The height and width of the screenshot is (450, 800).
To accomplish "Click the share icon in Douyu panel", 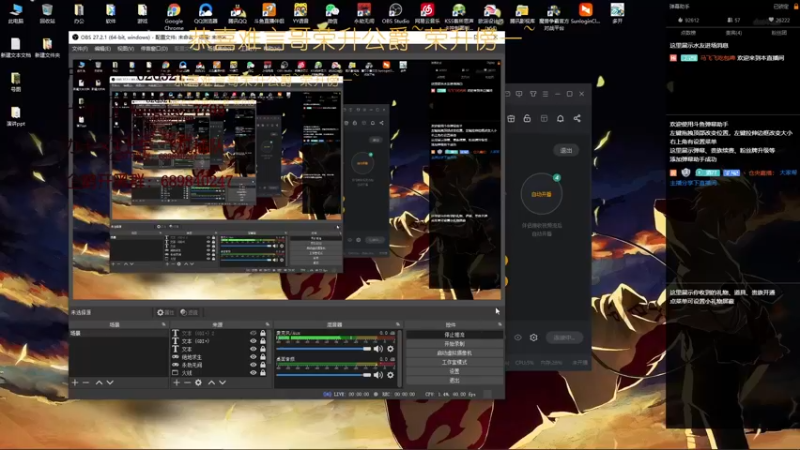I will point(577,118).
